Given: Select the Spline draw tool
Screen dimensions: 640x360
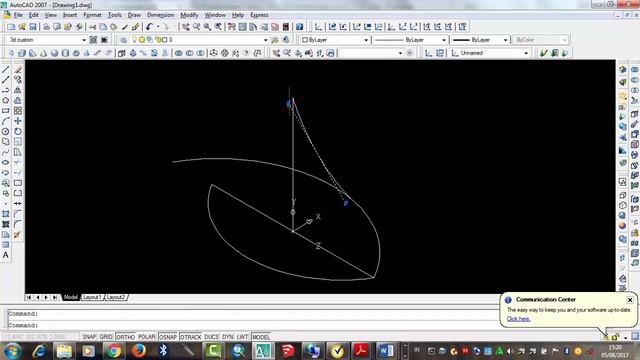Looking at the screenshot, I should (6, 152).
